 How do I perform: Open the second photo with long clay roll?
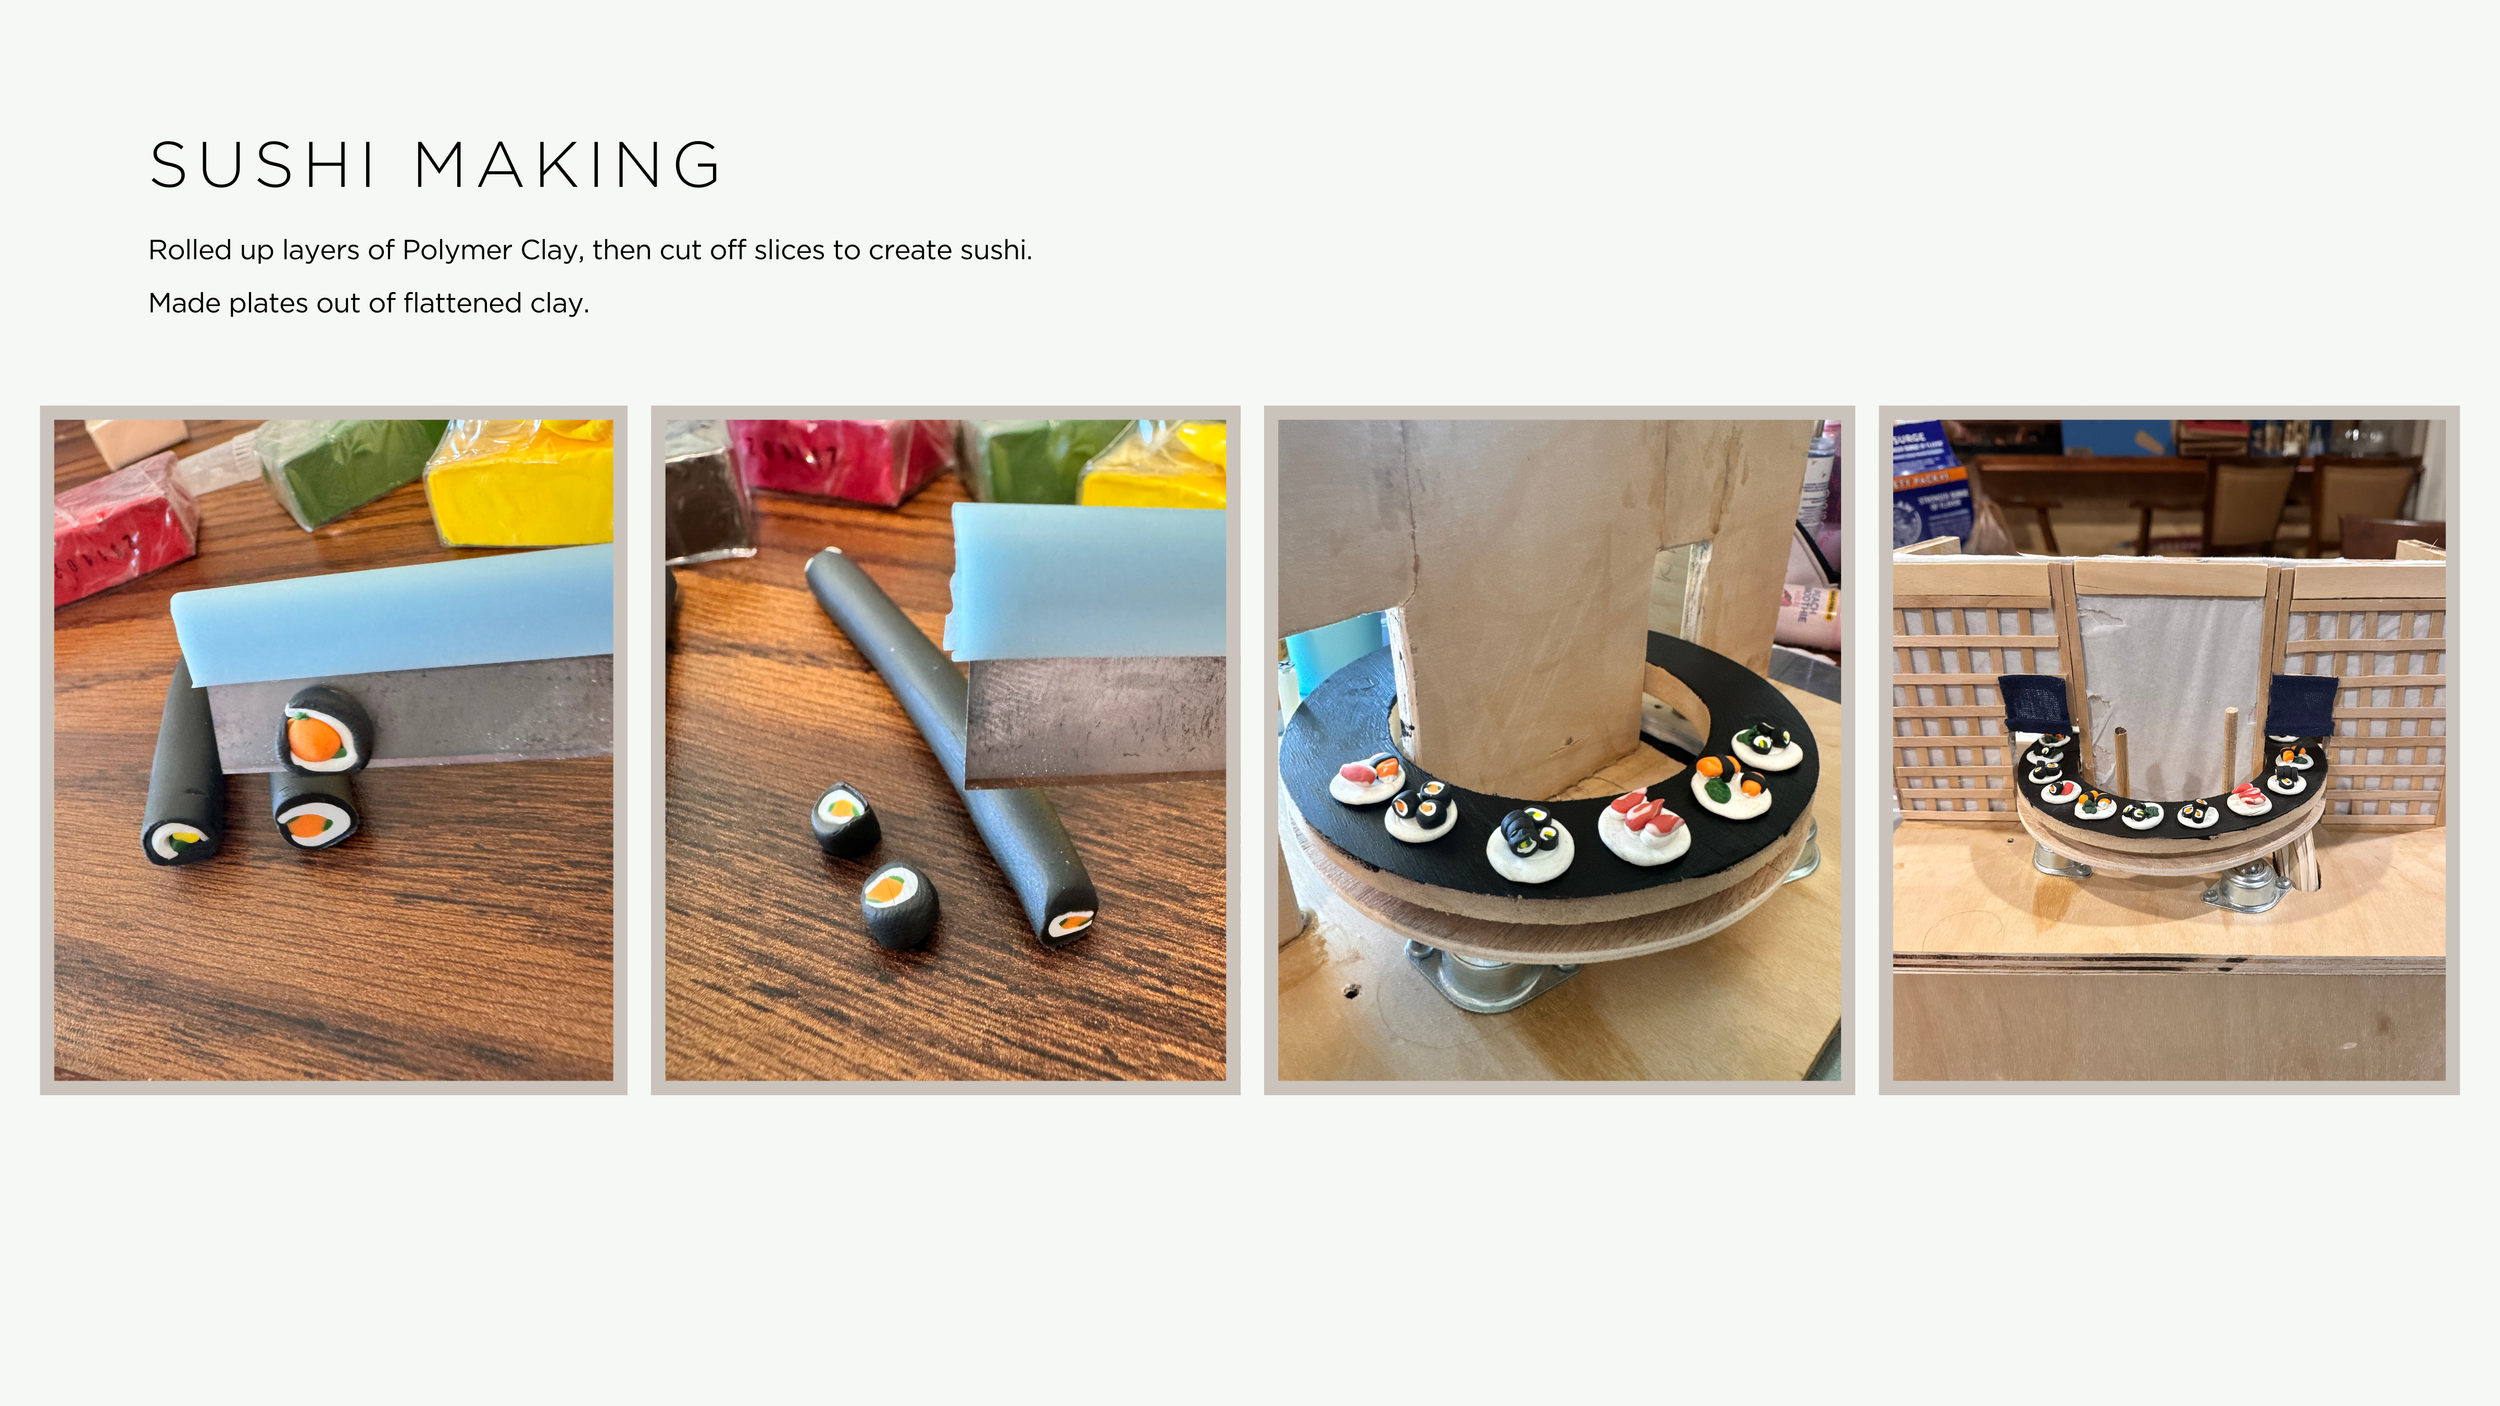point(945,750)
